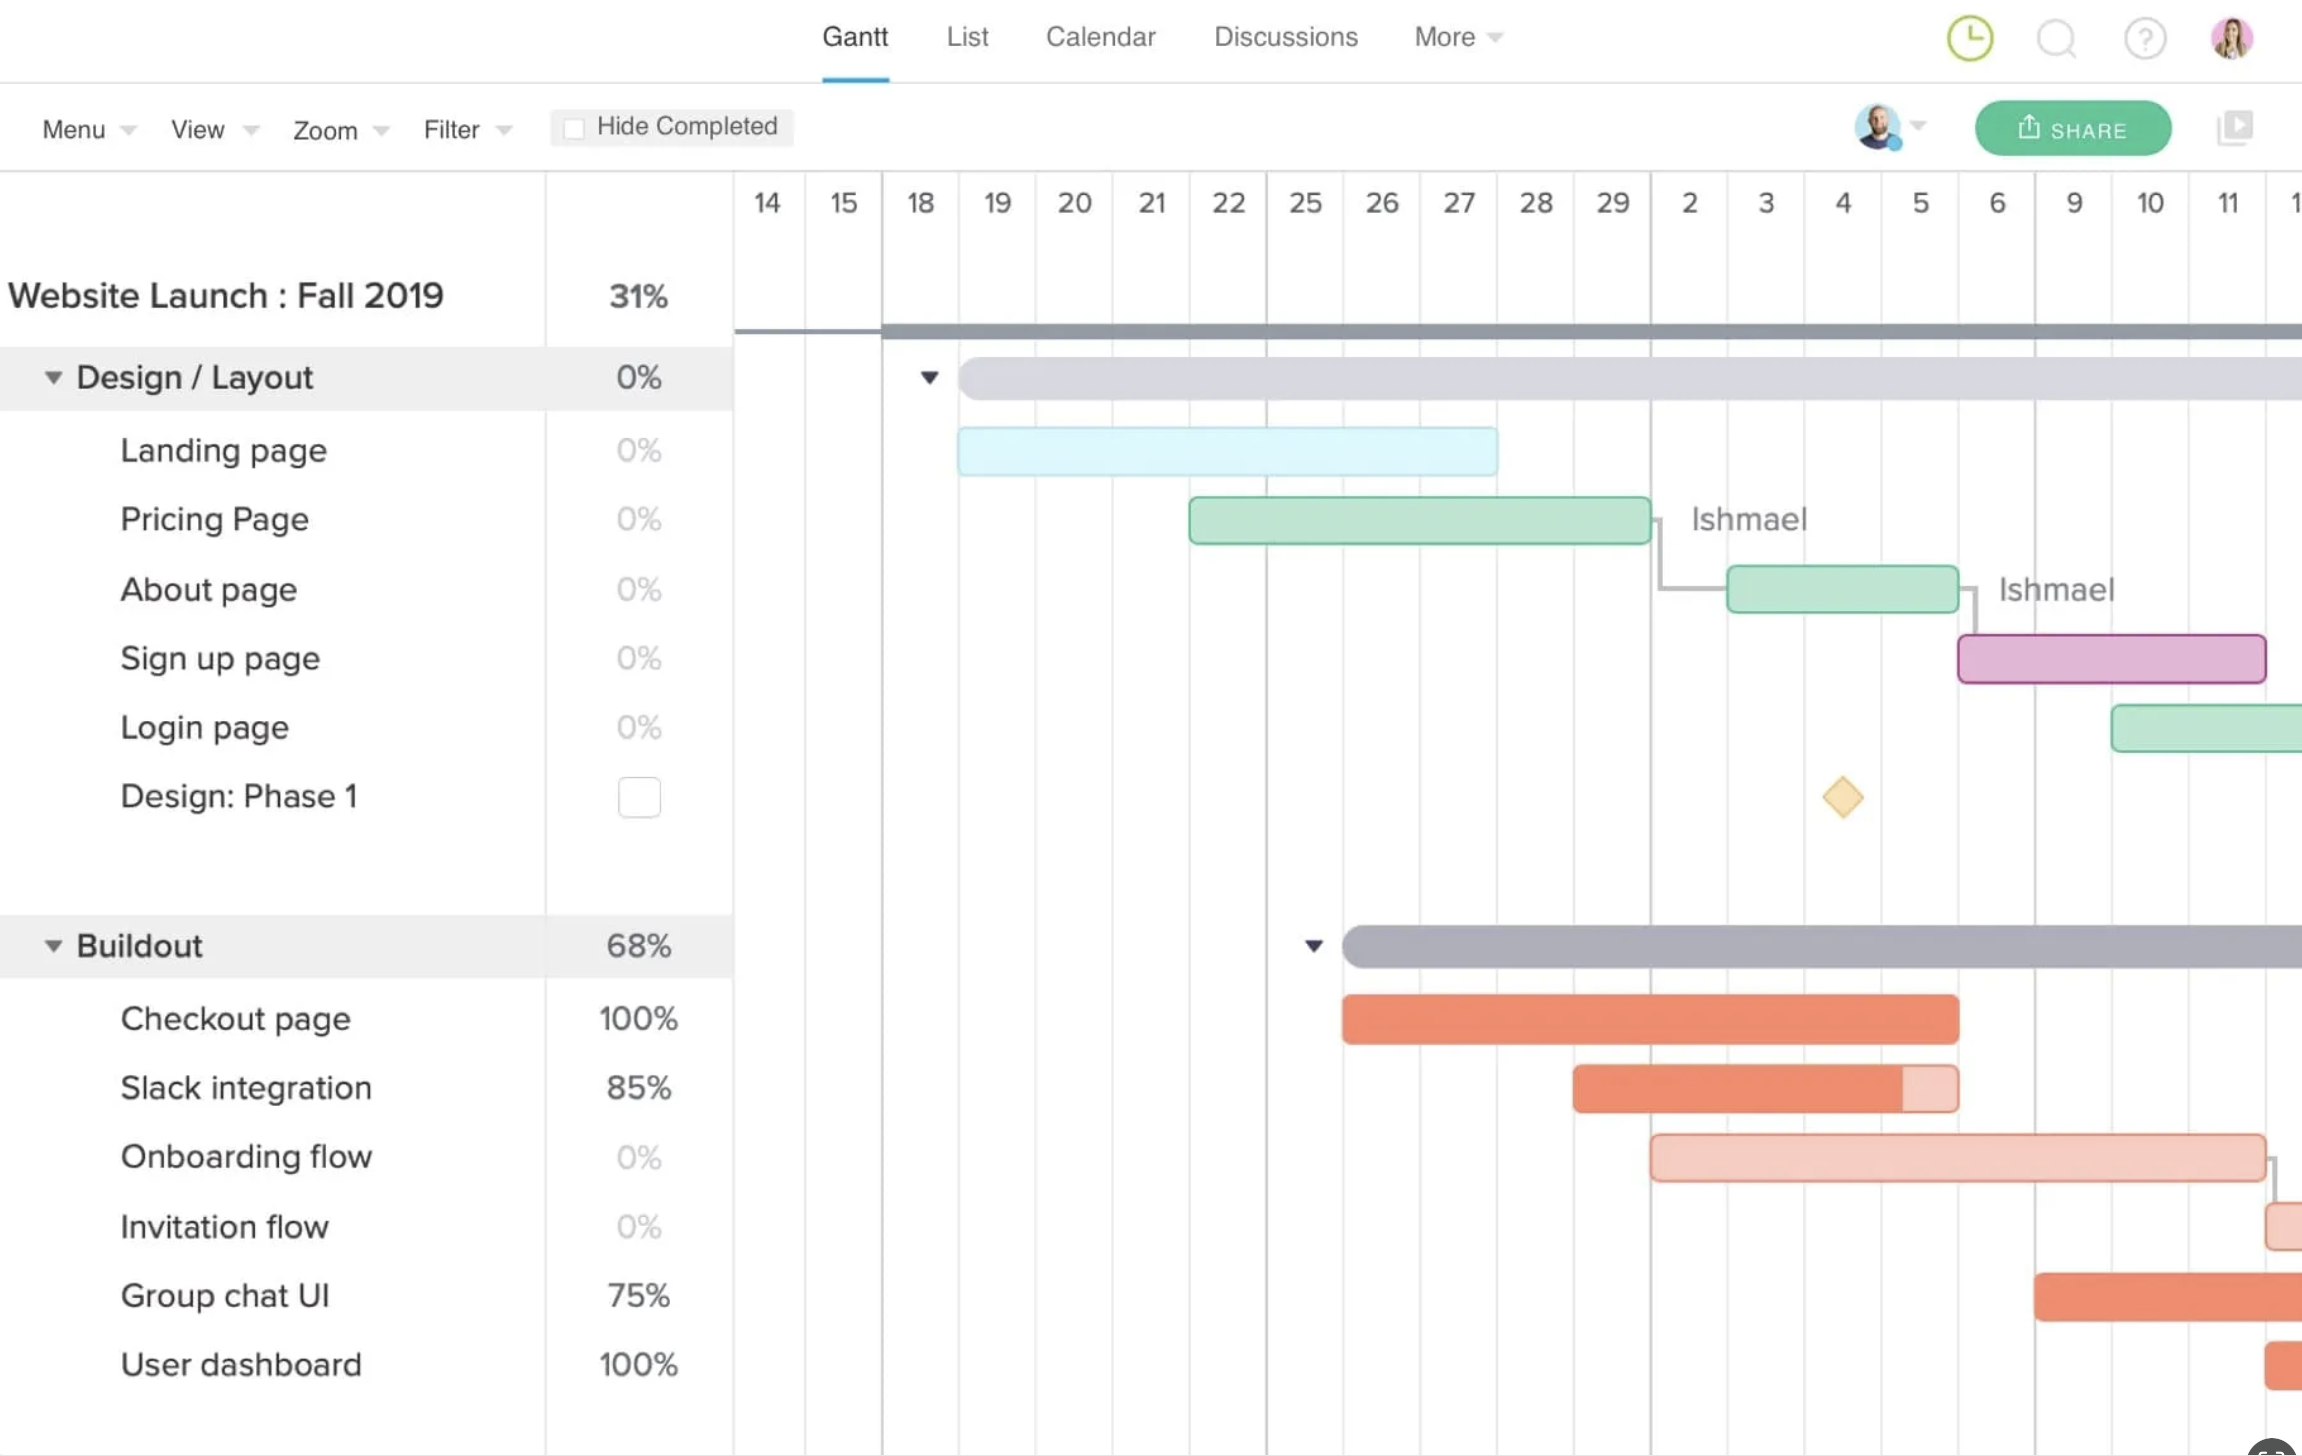Click the Website Launch : Fall 2019 title

click(x=225, y=296)
